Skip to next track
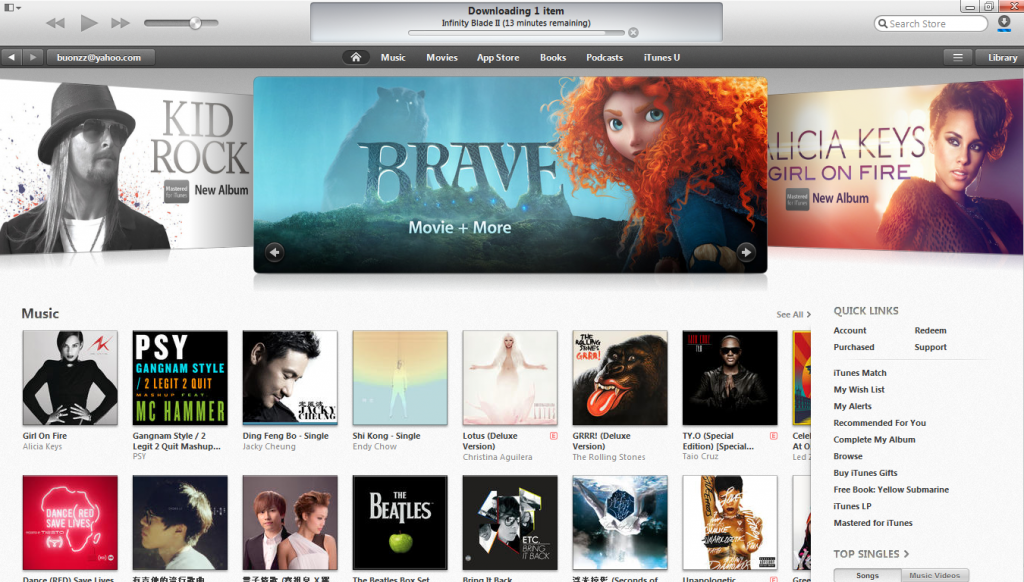Image resolution: width=1024 pixels, height=582 pixels. (120, 24)
